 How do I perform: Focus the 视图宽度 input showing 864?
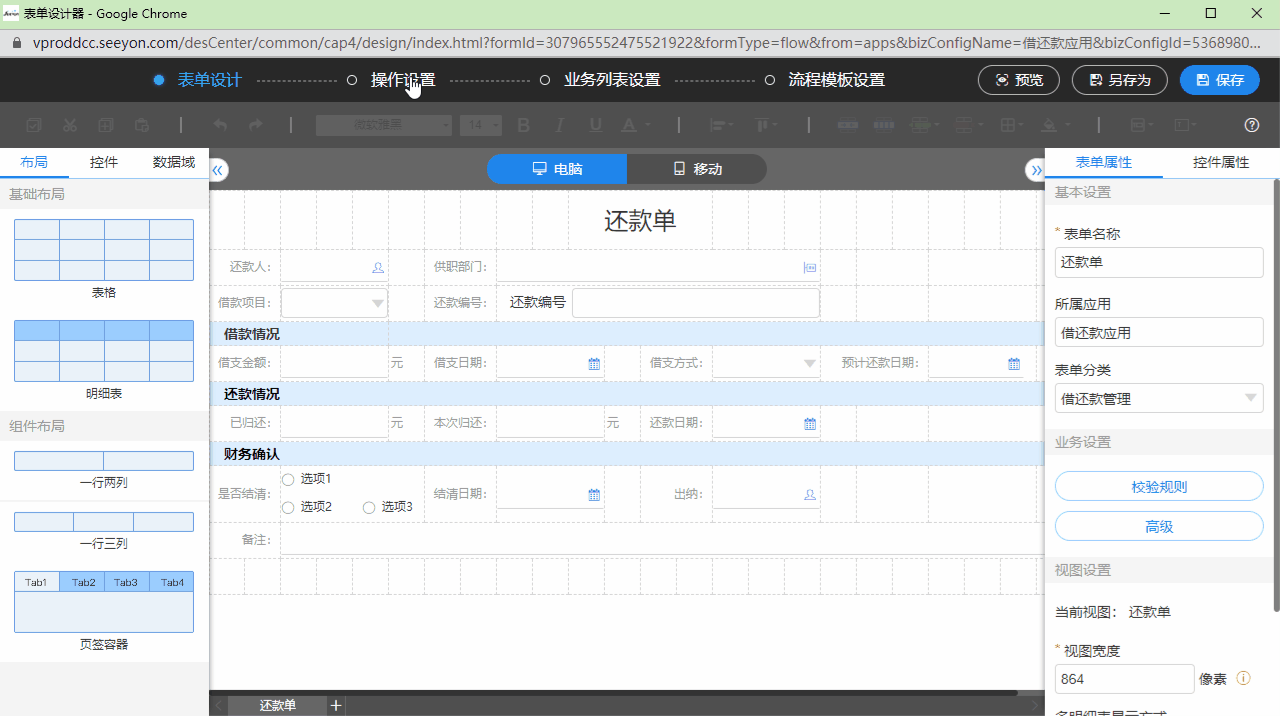[1125, 679]
